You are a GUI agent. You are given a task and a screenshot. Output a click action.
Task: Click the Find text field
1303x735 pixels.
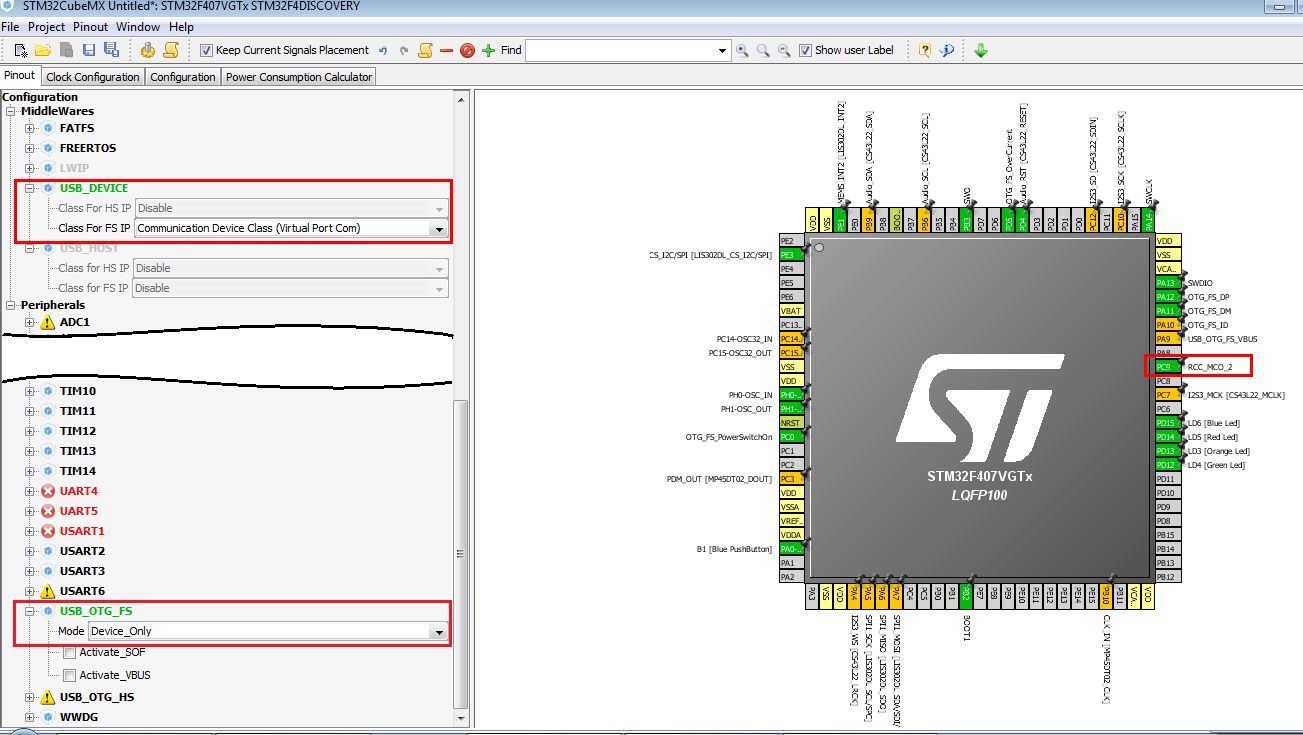pyautogui.click(x=621, y=50)
